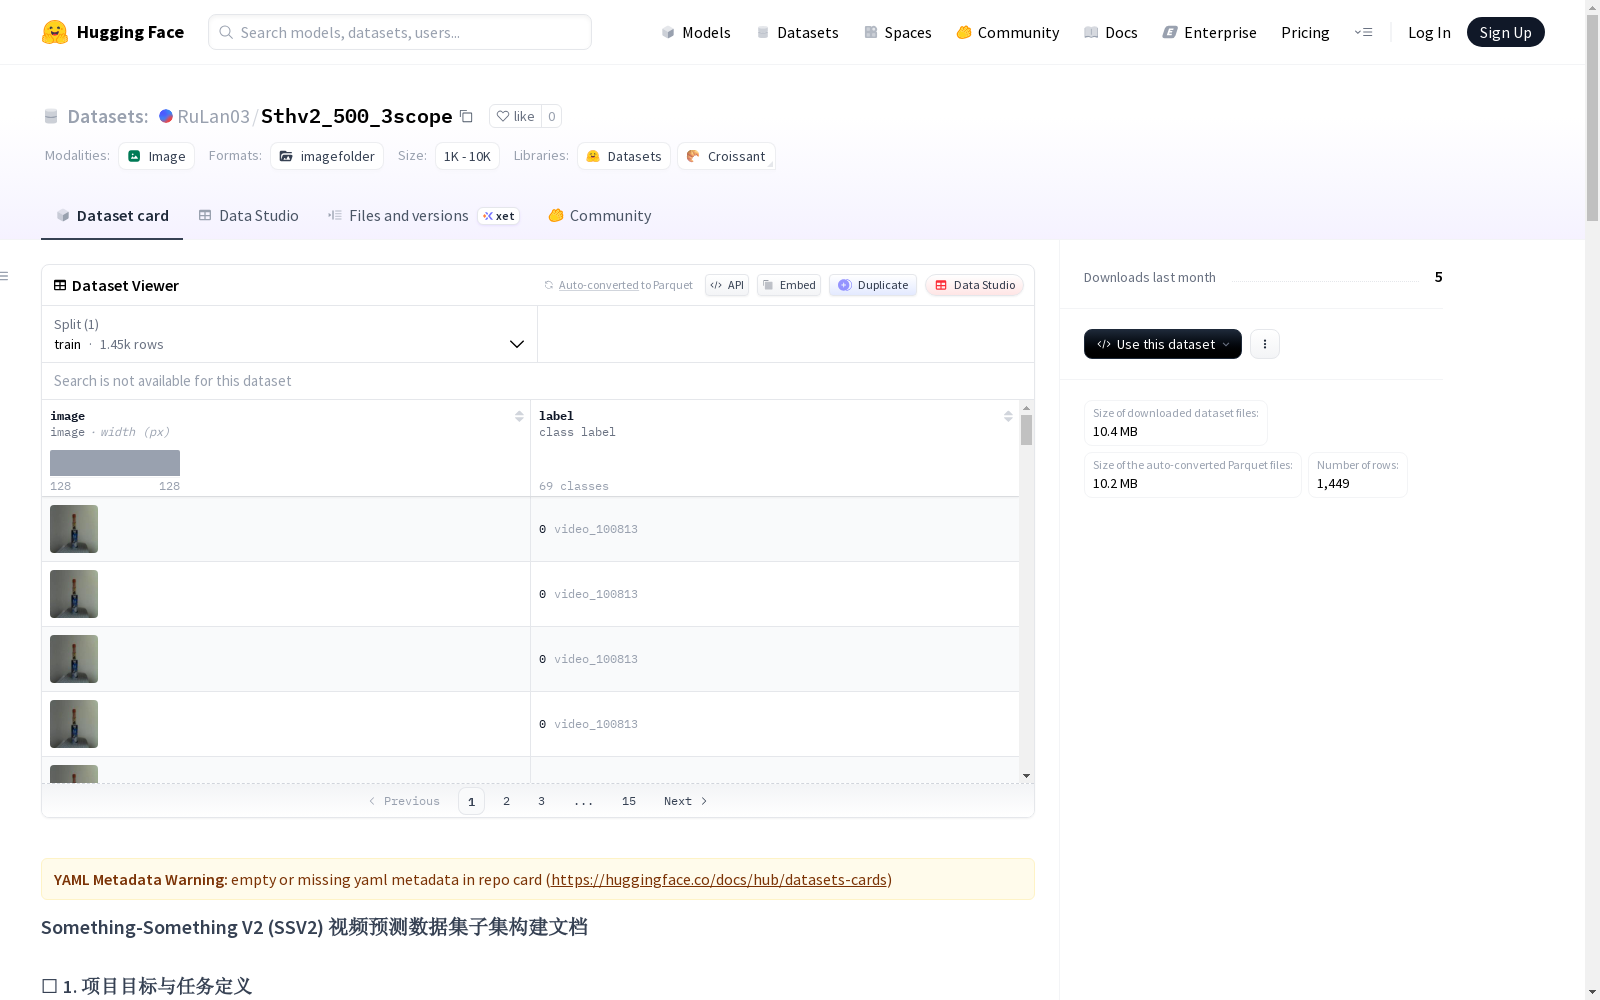Screen dimensions: 1600x1000
Task: Sort the image column using sort arrows
Action: (x=519, y=416)
